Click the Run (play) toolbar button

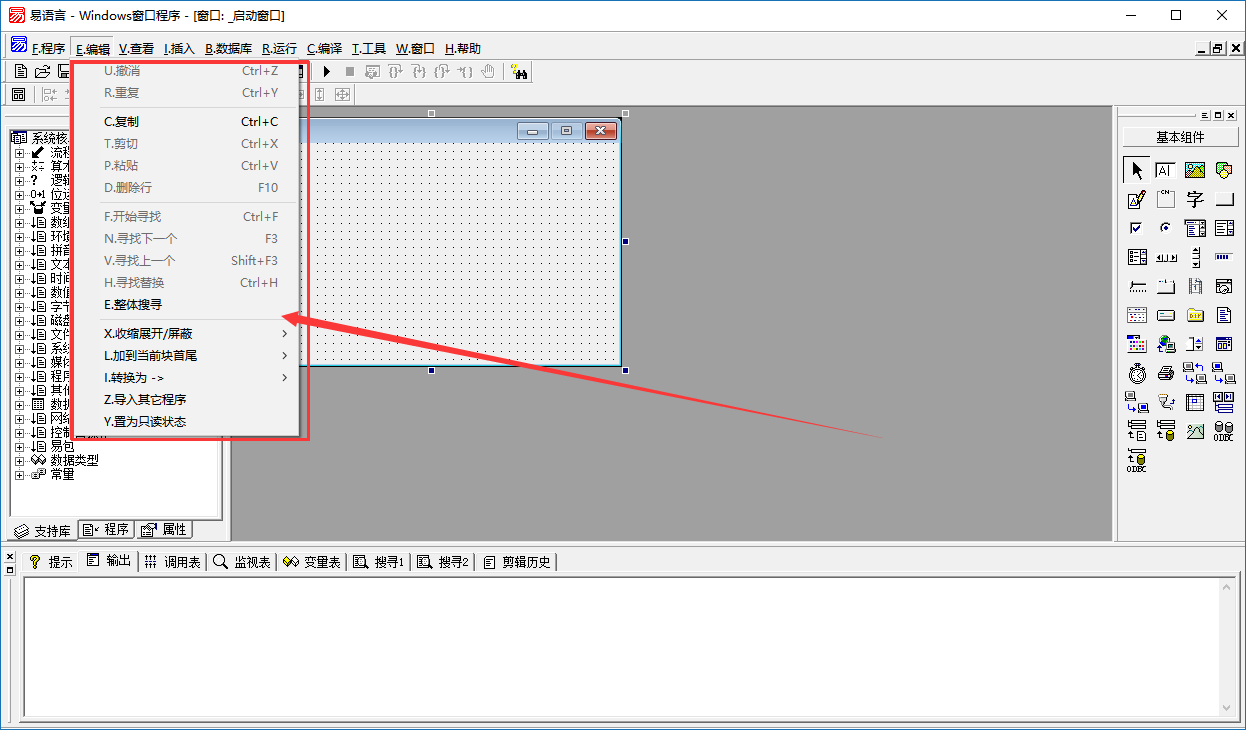pos(326,72)
